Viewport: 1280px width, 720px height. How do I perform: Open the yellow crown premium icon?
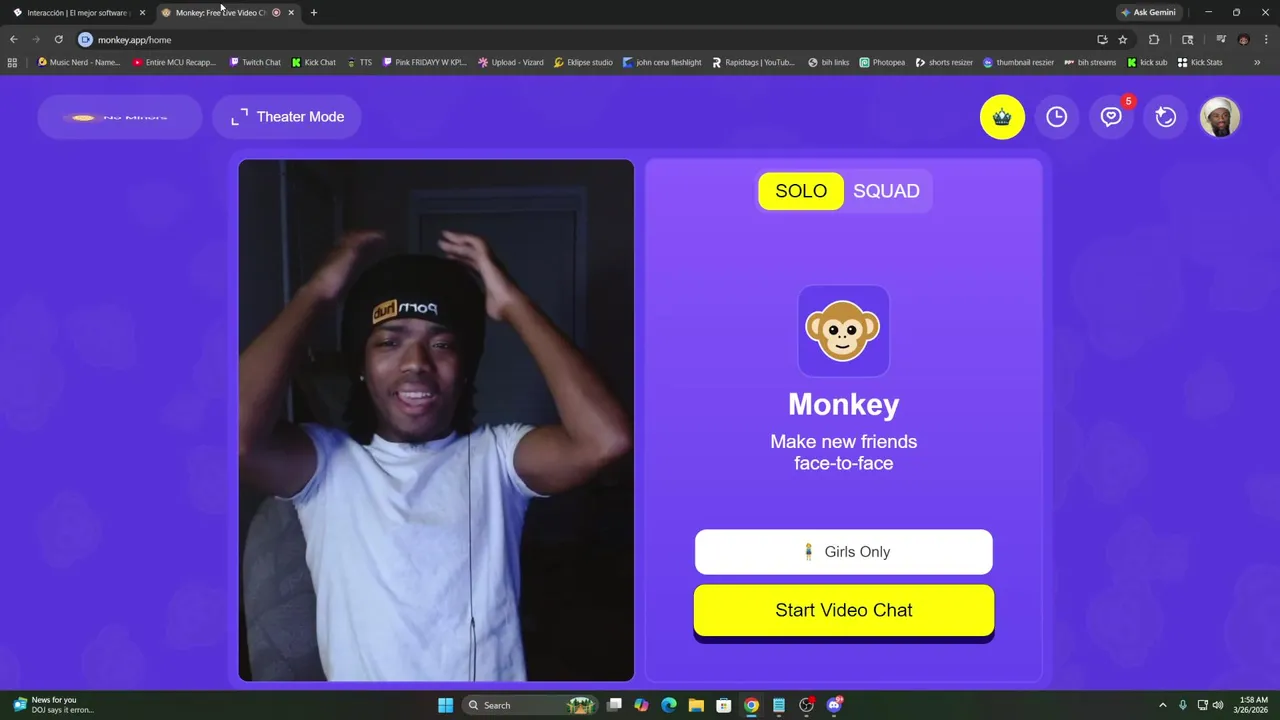point(1002,117)
